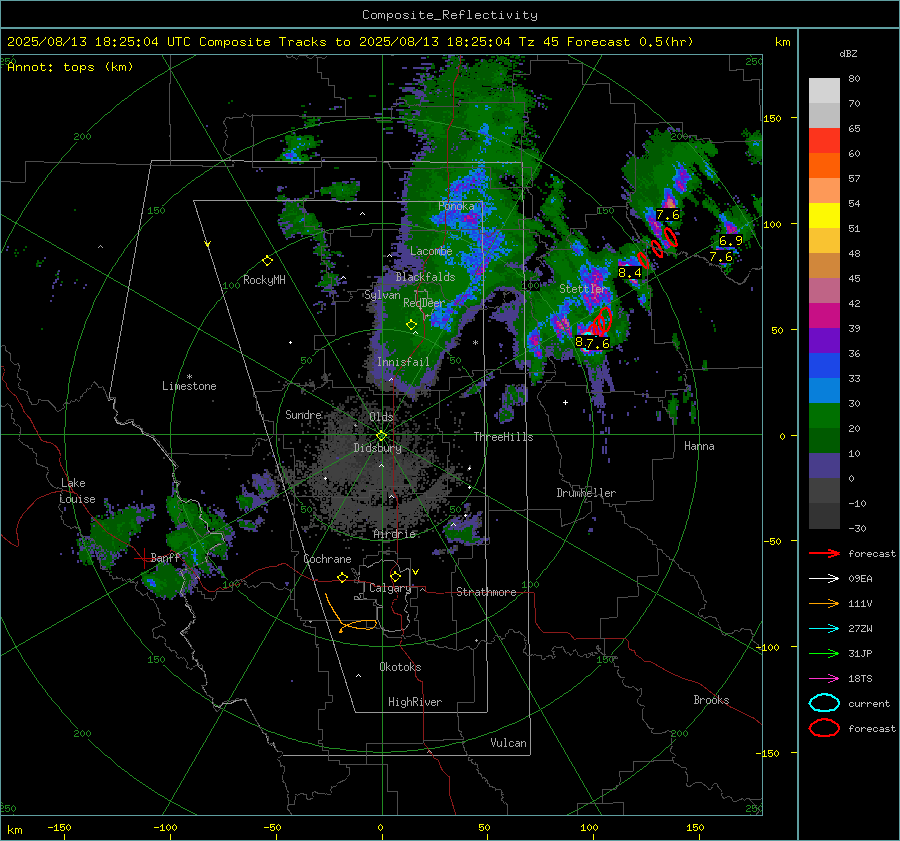The width and height of the screenshot is (900, 841).
Task: Click the green 20 dBZ color swatch
Action: click(824, 415)
